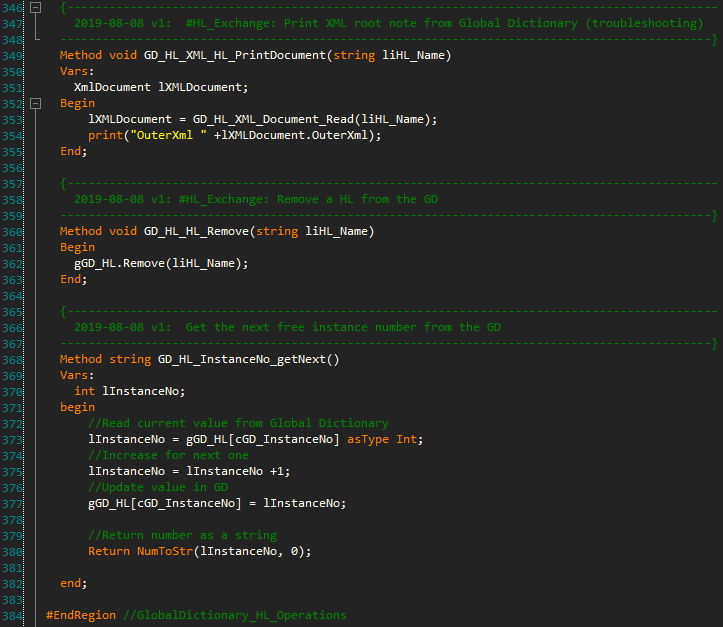
Task: Click 'lInstanceNo +1;' expression on line 375
Action: (x=238, y=471)
